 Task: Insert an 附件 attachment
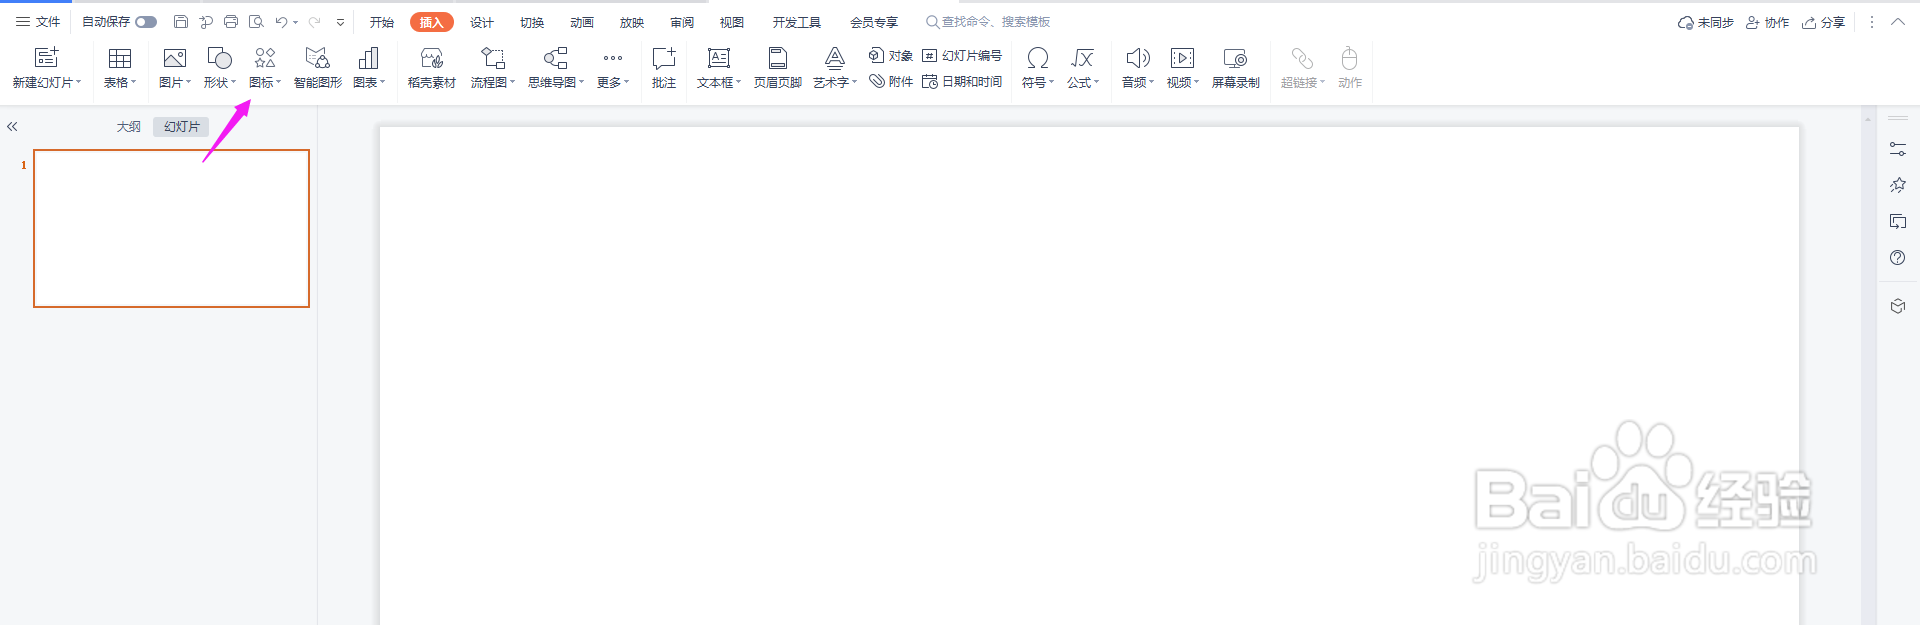[891, 82]
